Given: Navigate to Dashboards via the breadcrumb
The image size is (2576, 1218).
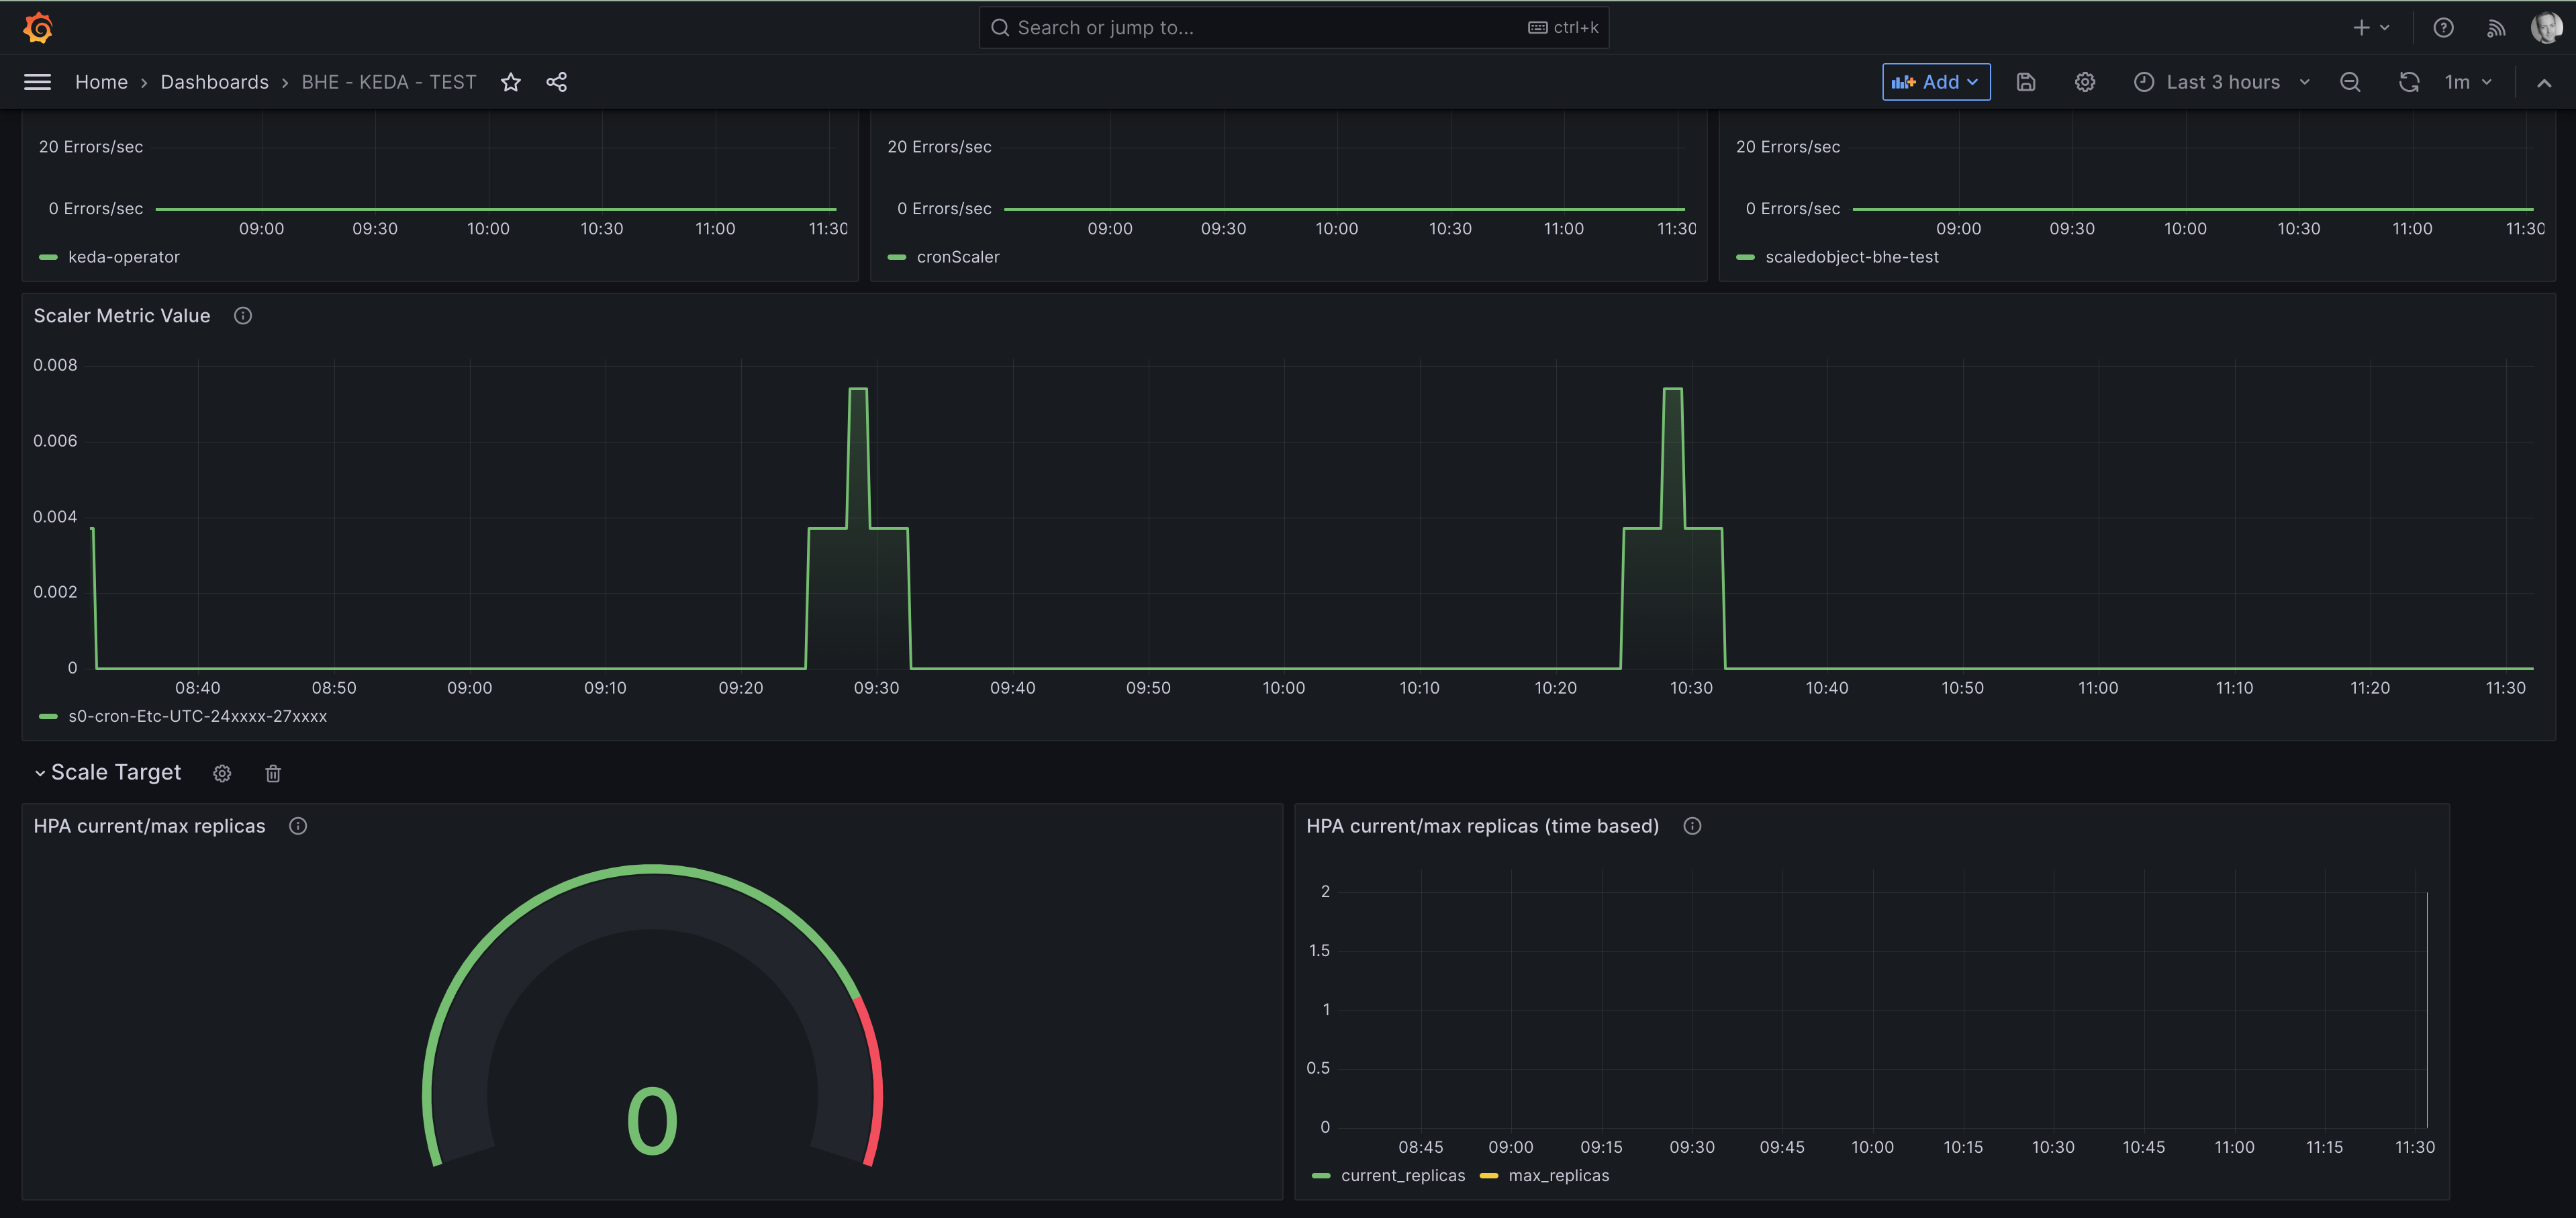Looking at the screenshot, I should point(214,82).
